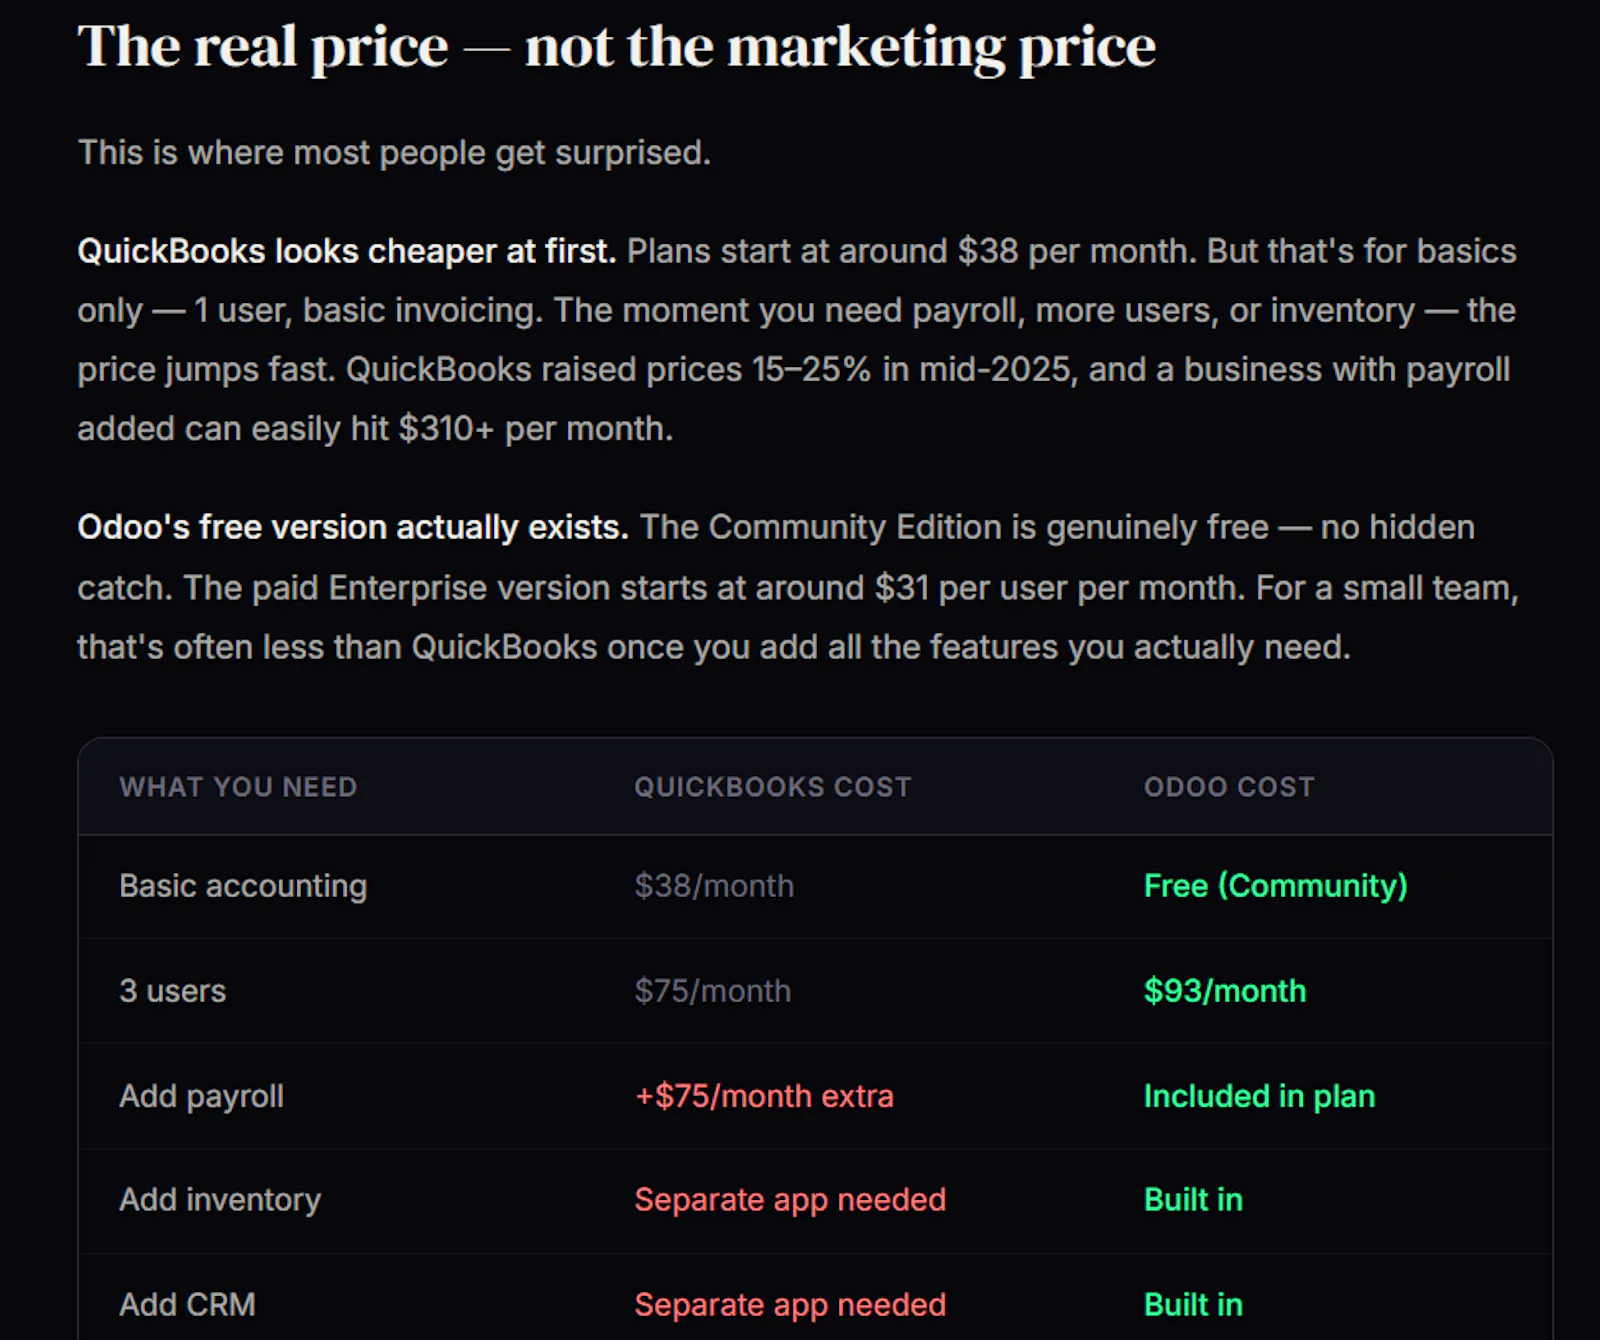Click the '$38/month' QuickBooks cost cell
The height and width of the screenshot is (1340, 1600).
click(x=714, y=886)
